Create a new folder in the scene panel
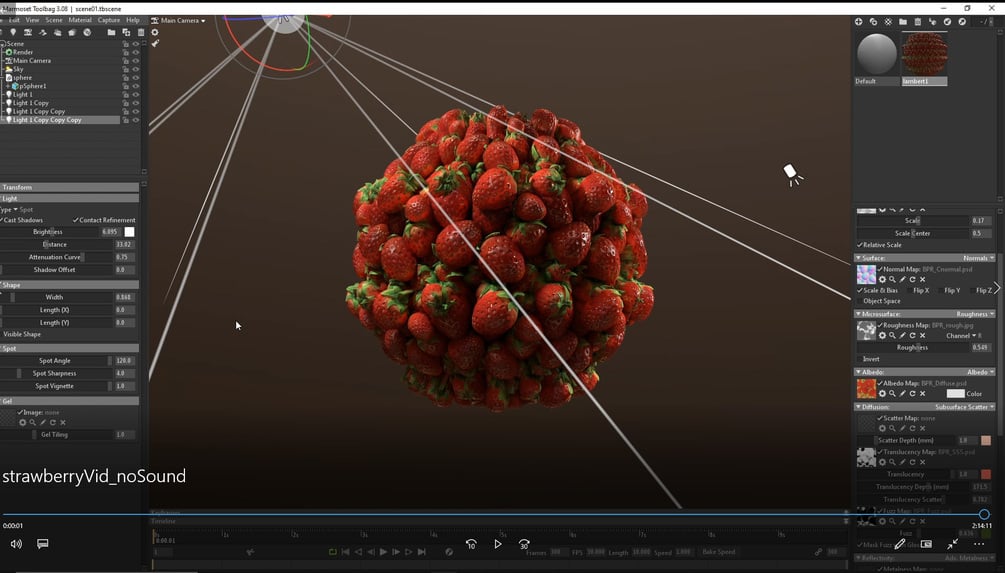The height and width of the screenshot is (573, 1005). point(112,32)
